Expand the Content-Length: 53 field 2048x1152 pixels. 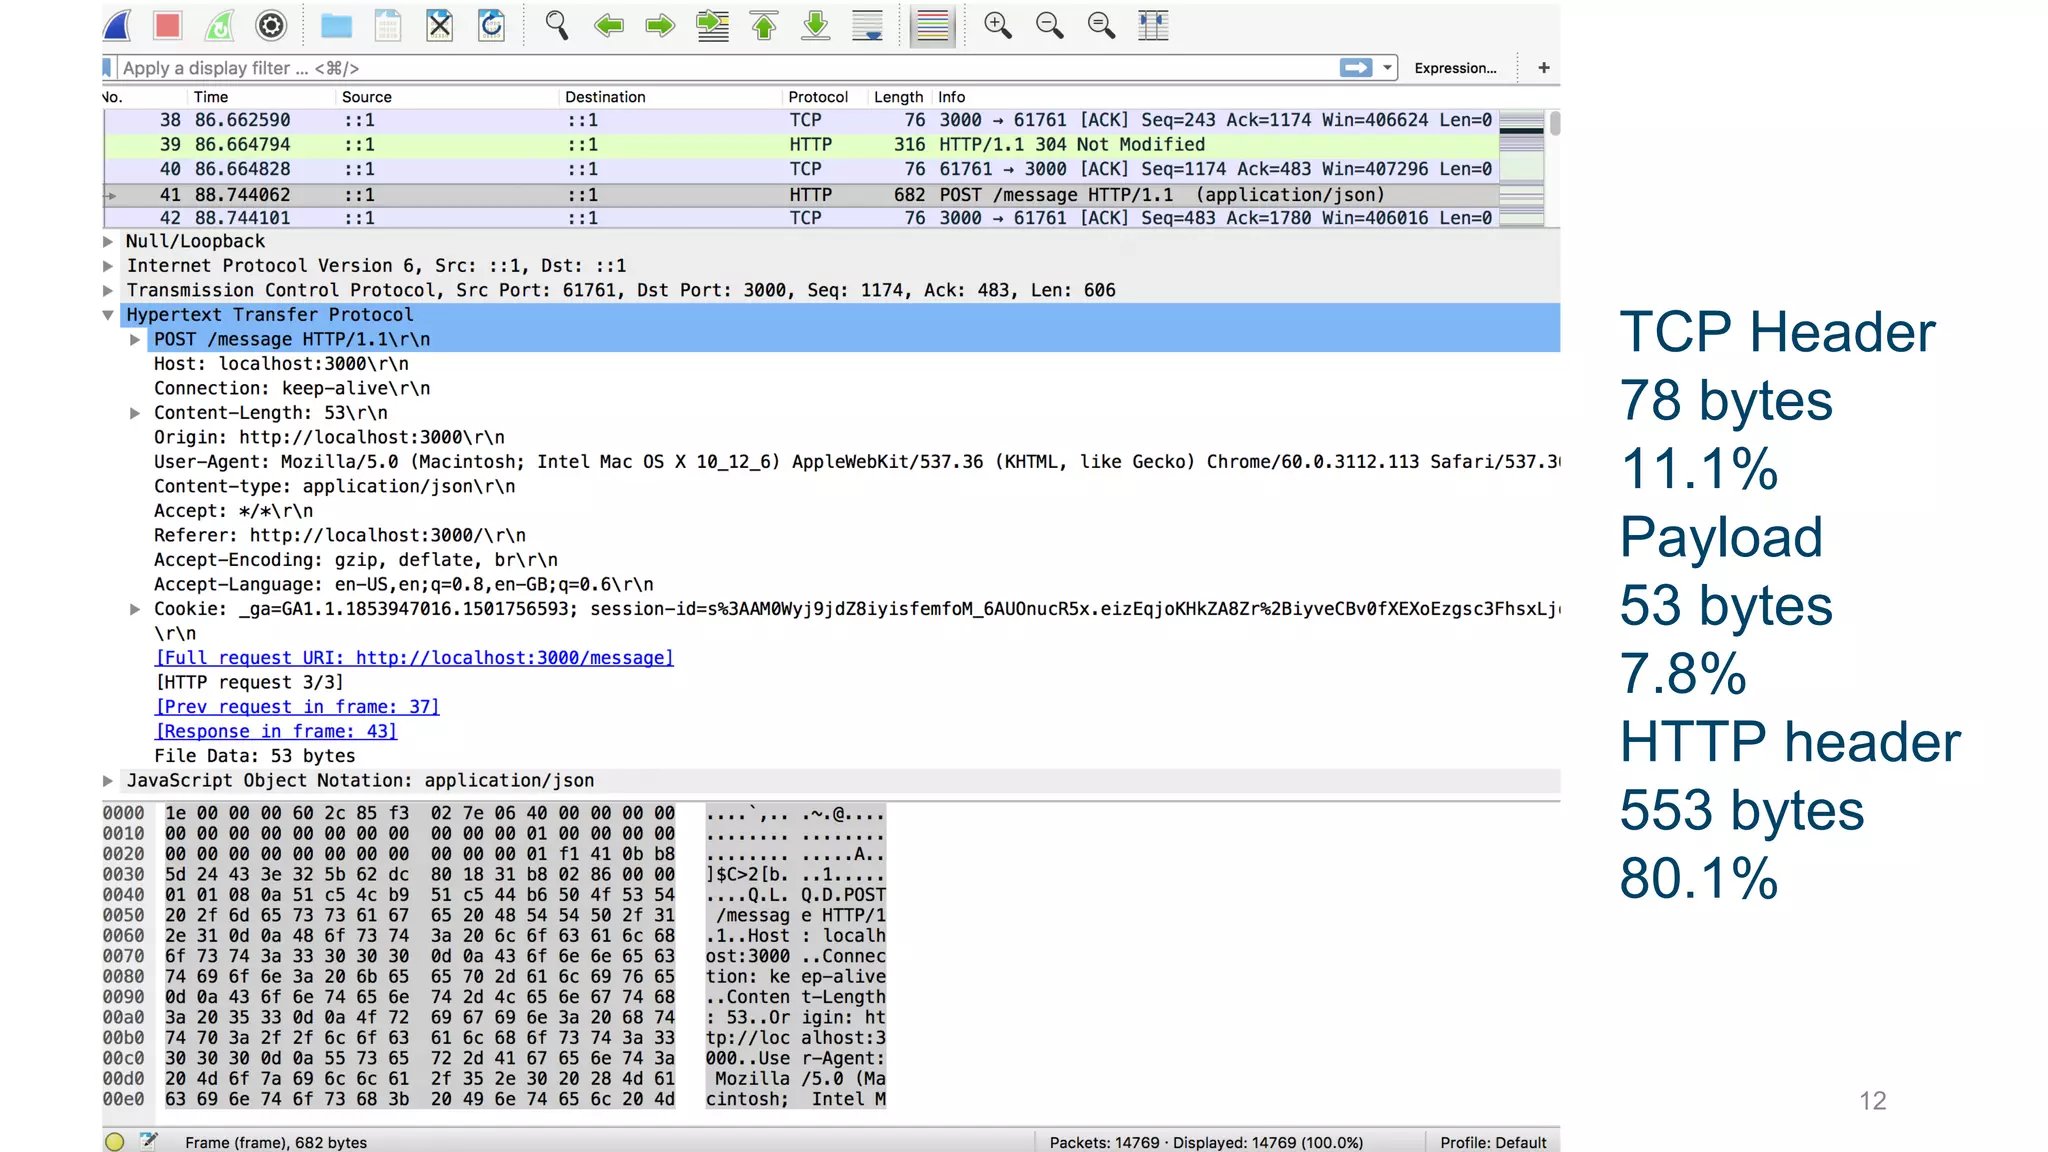pyautogui.click(x=135, y=413)
